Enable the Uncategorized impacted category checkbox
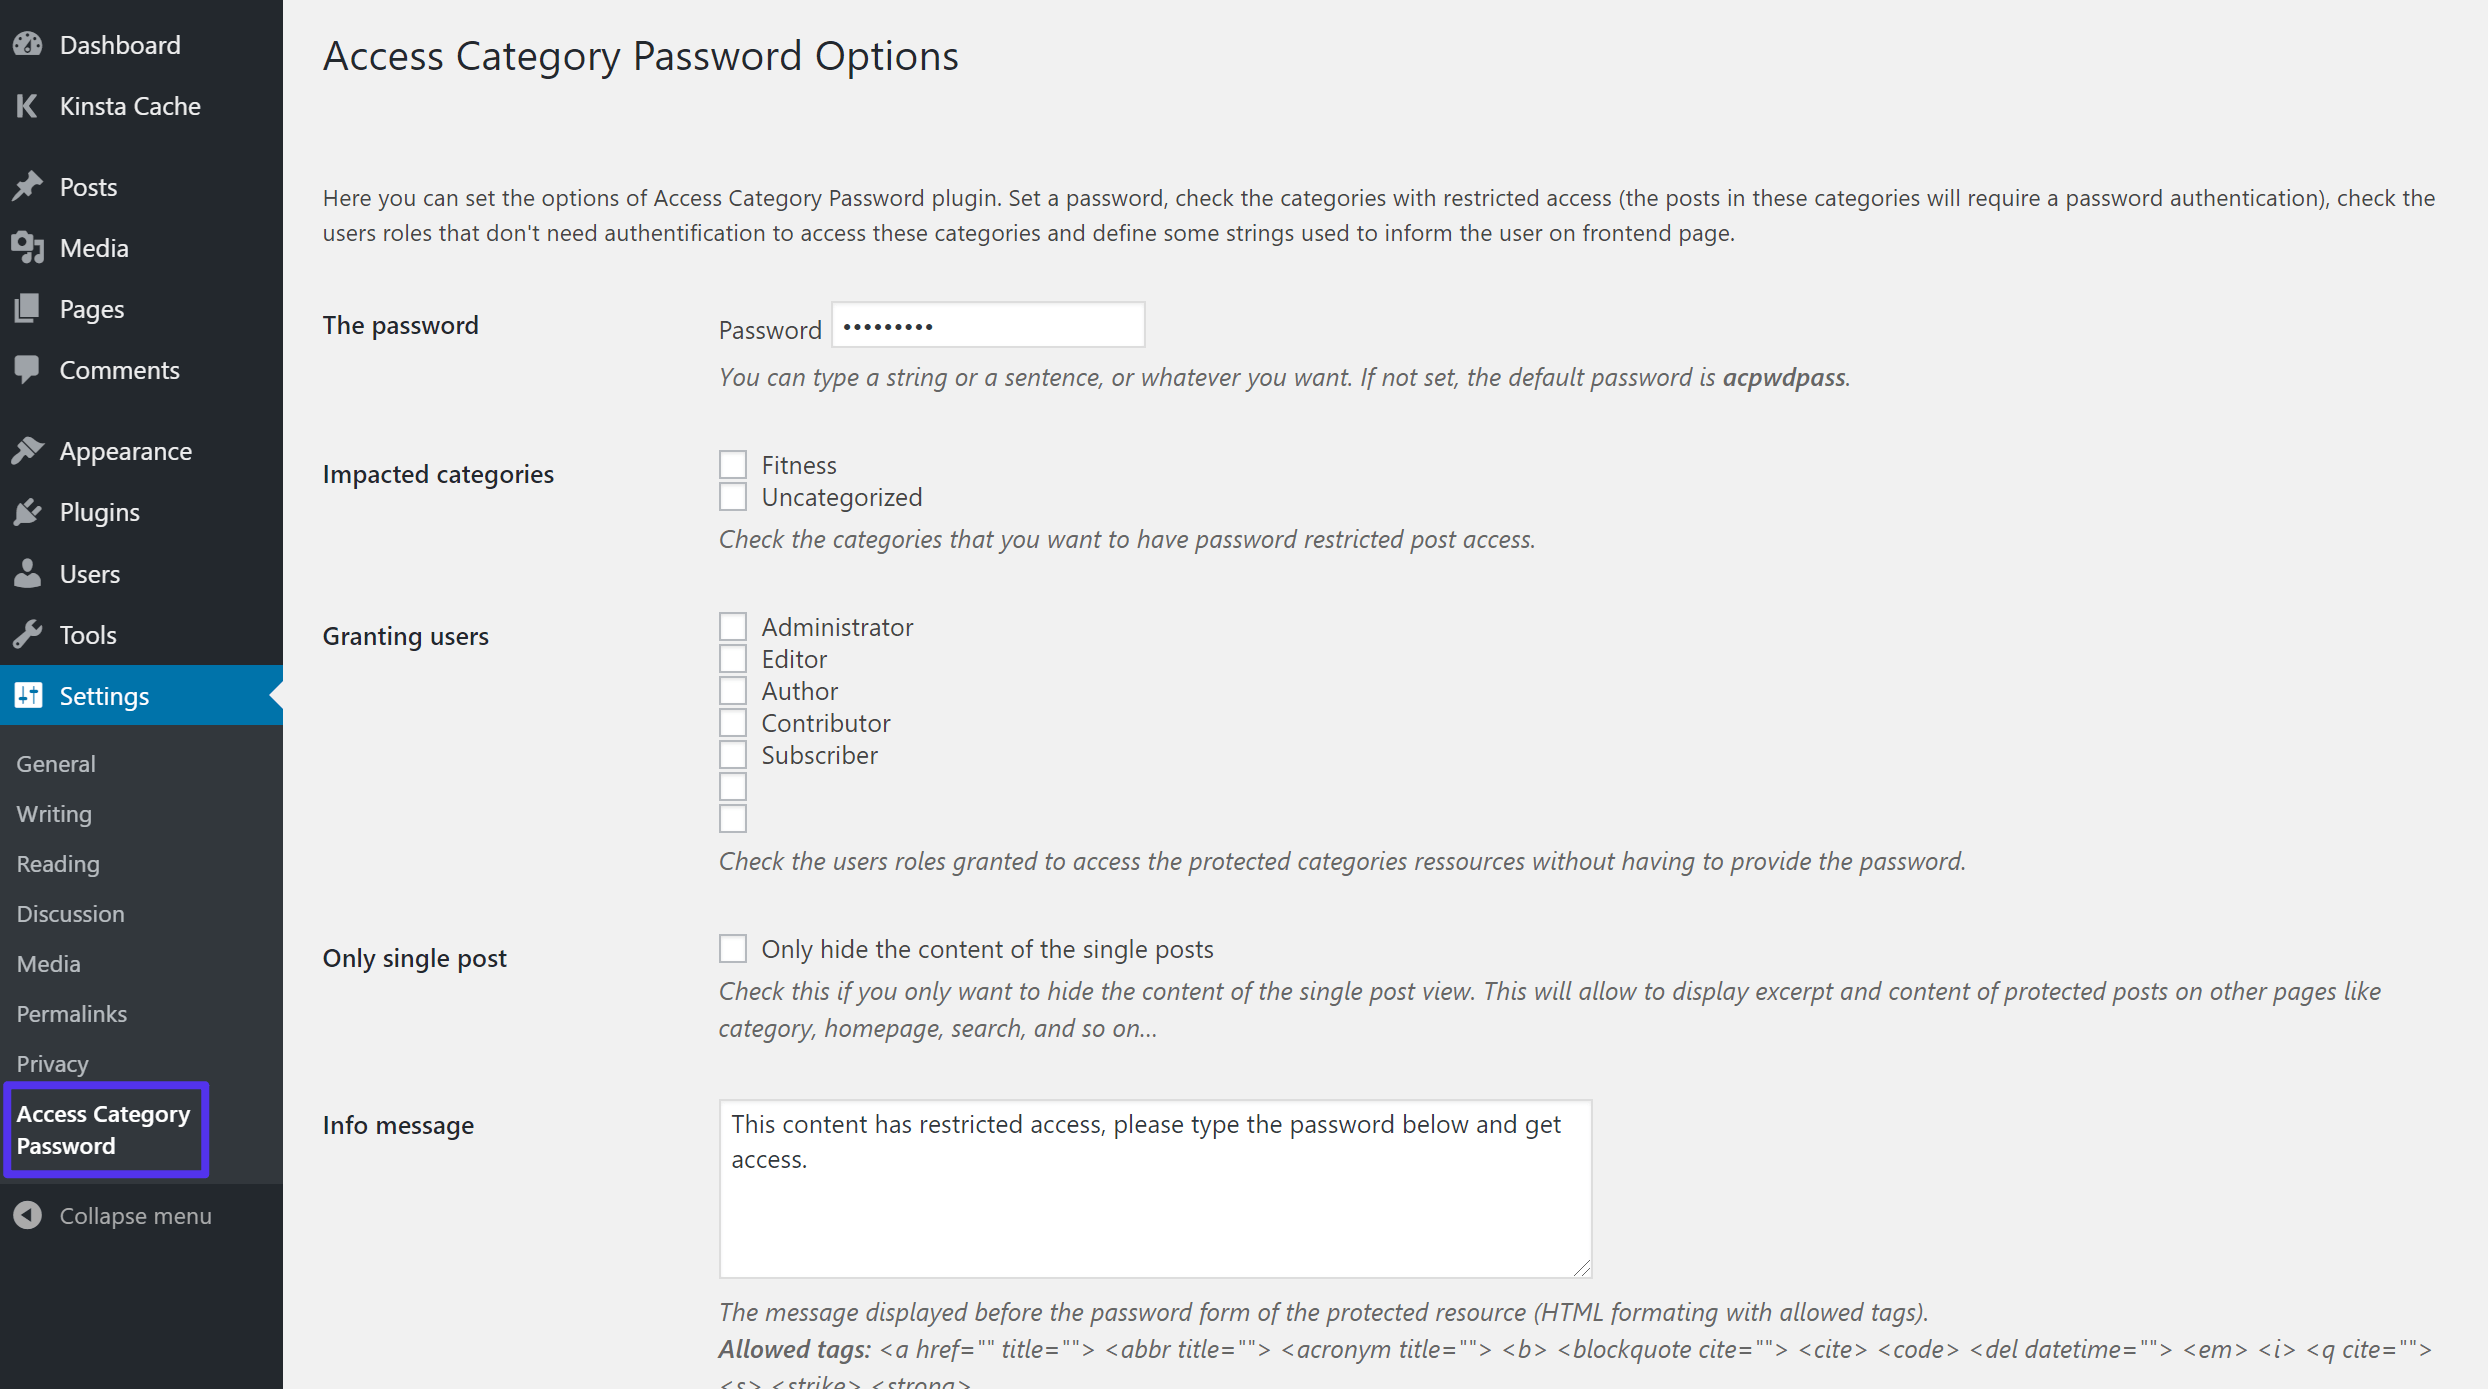 tap(731, 497)
